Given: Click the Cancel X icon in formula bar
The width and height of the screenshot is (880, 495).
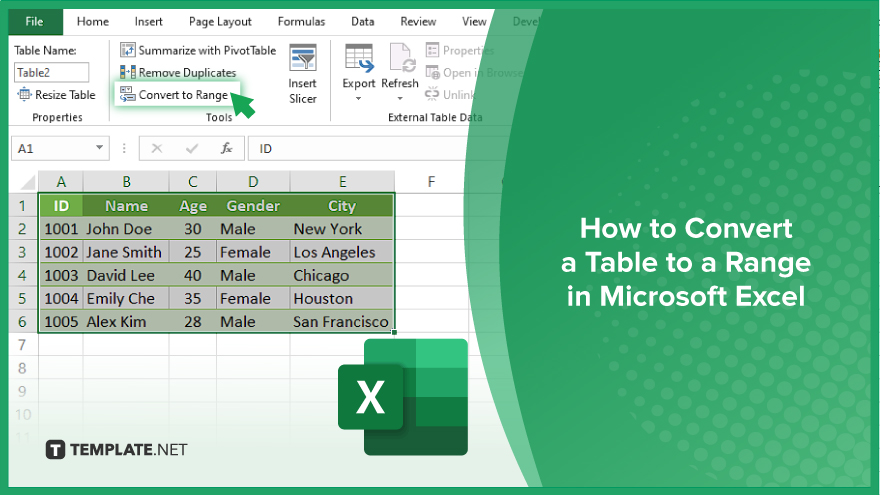Looking at the screenshot, I should 157,149.
